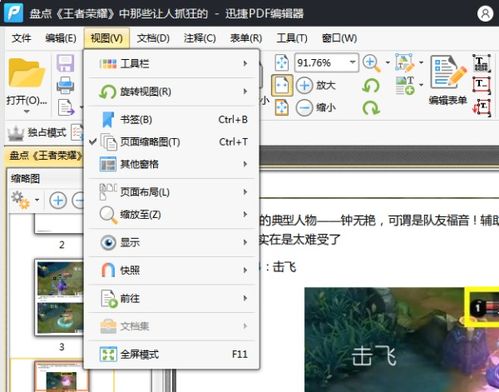Rotate view counterclockwise icon
The height and width of the screenshot is (392, 499).
[x=371, y=86]
